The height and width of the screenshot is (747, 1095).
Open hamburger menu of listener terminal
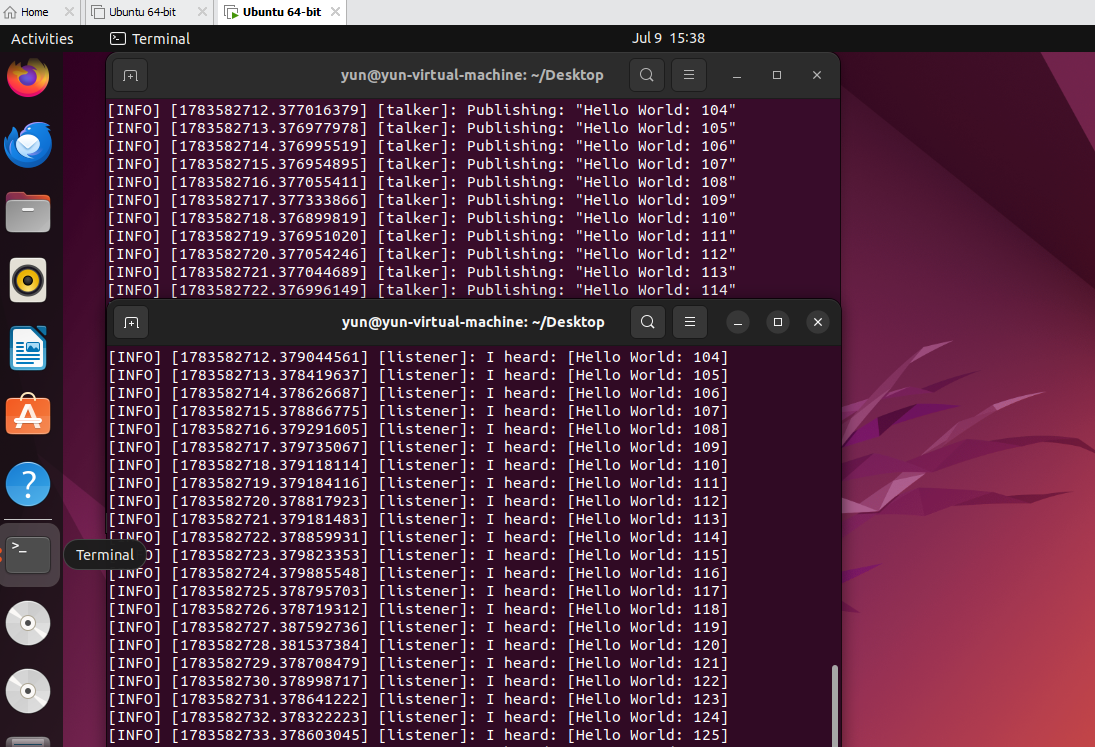coord(690,322)
